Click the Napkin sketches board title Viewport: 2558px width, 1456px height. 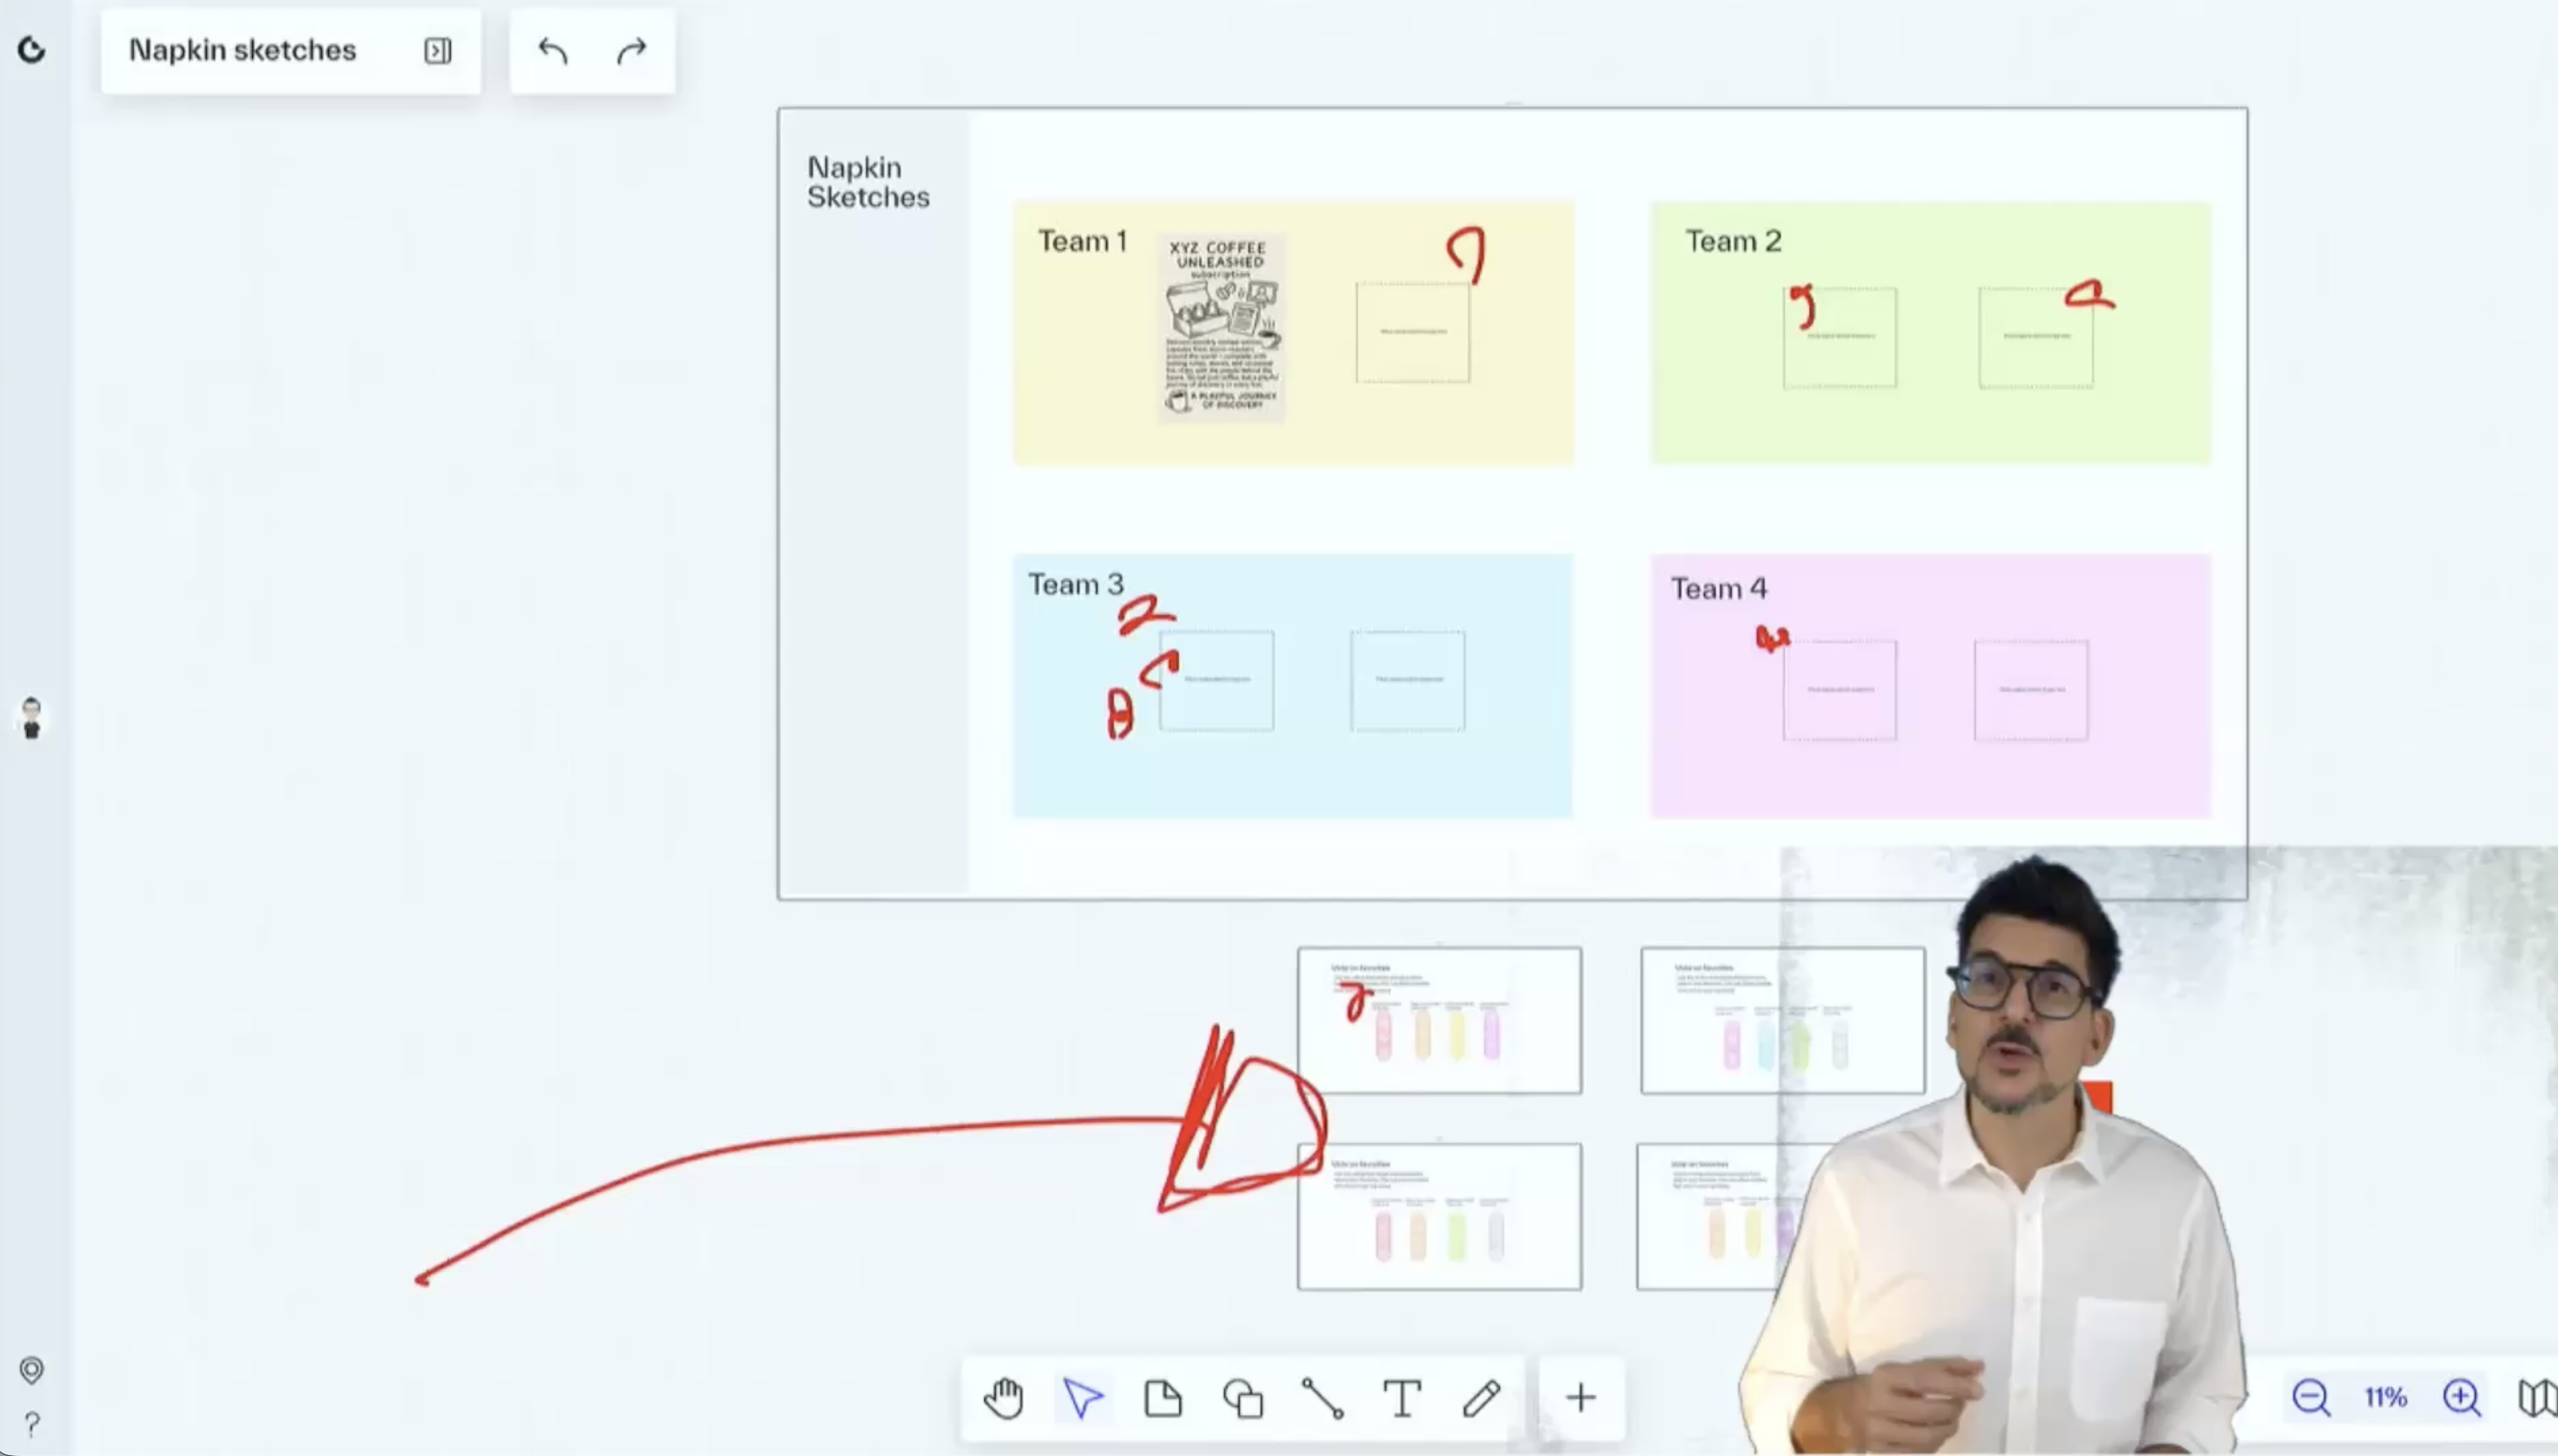[243, 51]
